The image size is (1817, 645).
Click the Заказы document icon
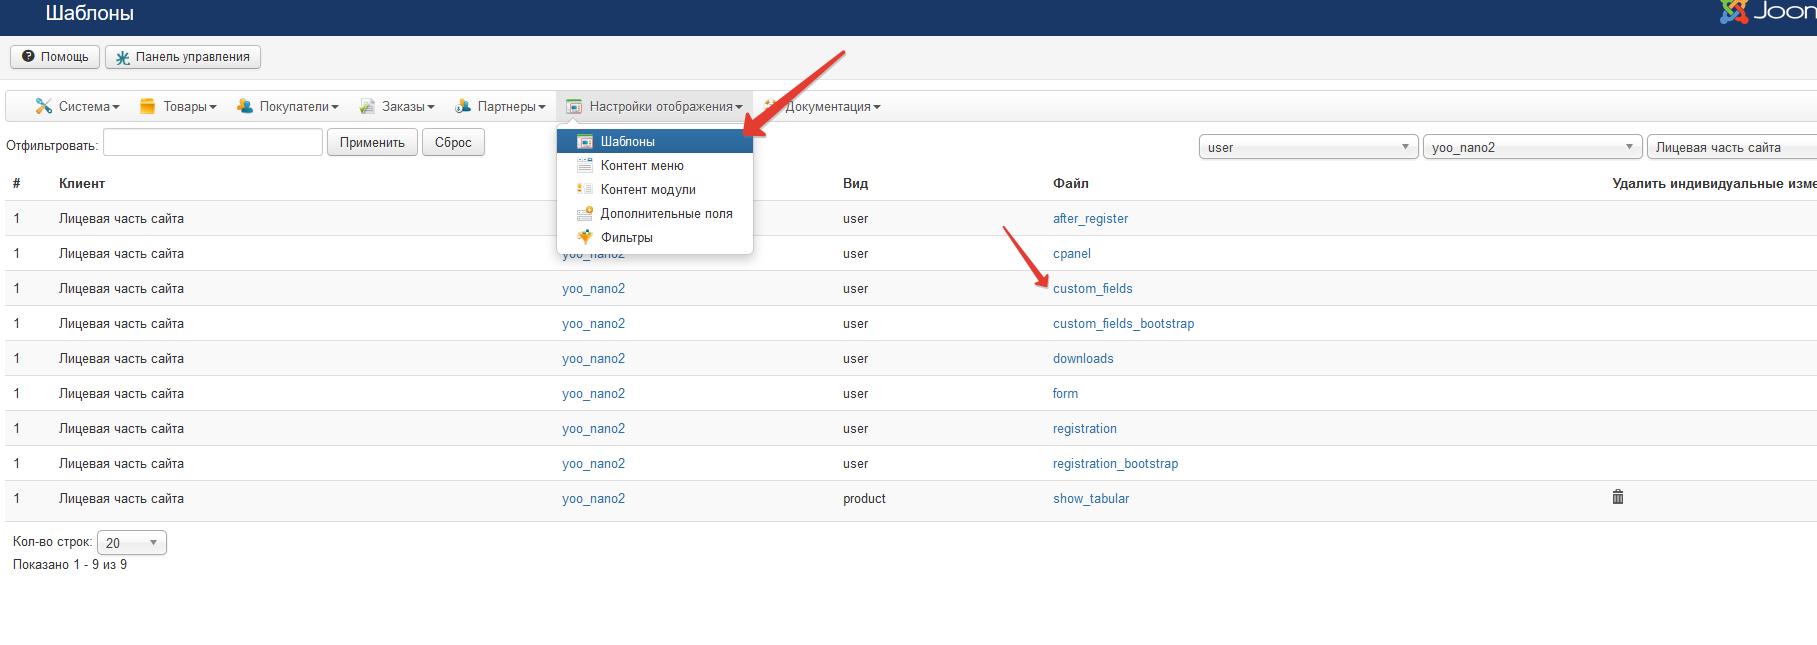click(x=367, y=106)
